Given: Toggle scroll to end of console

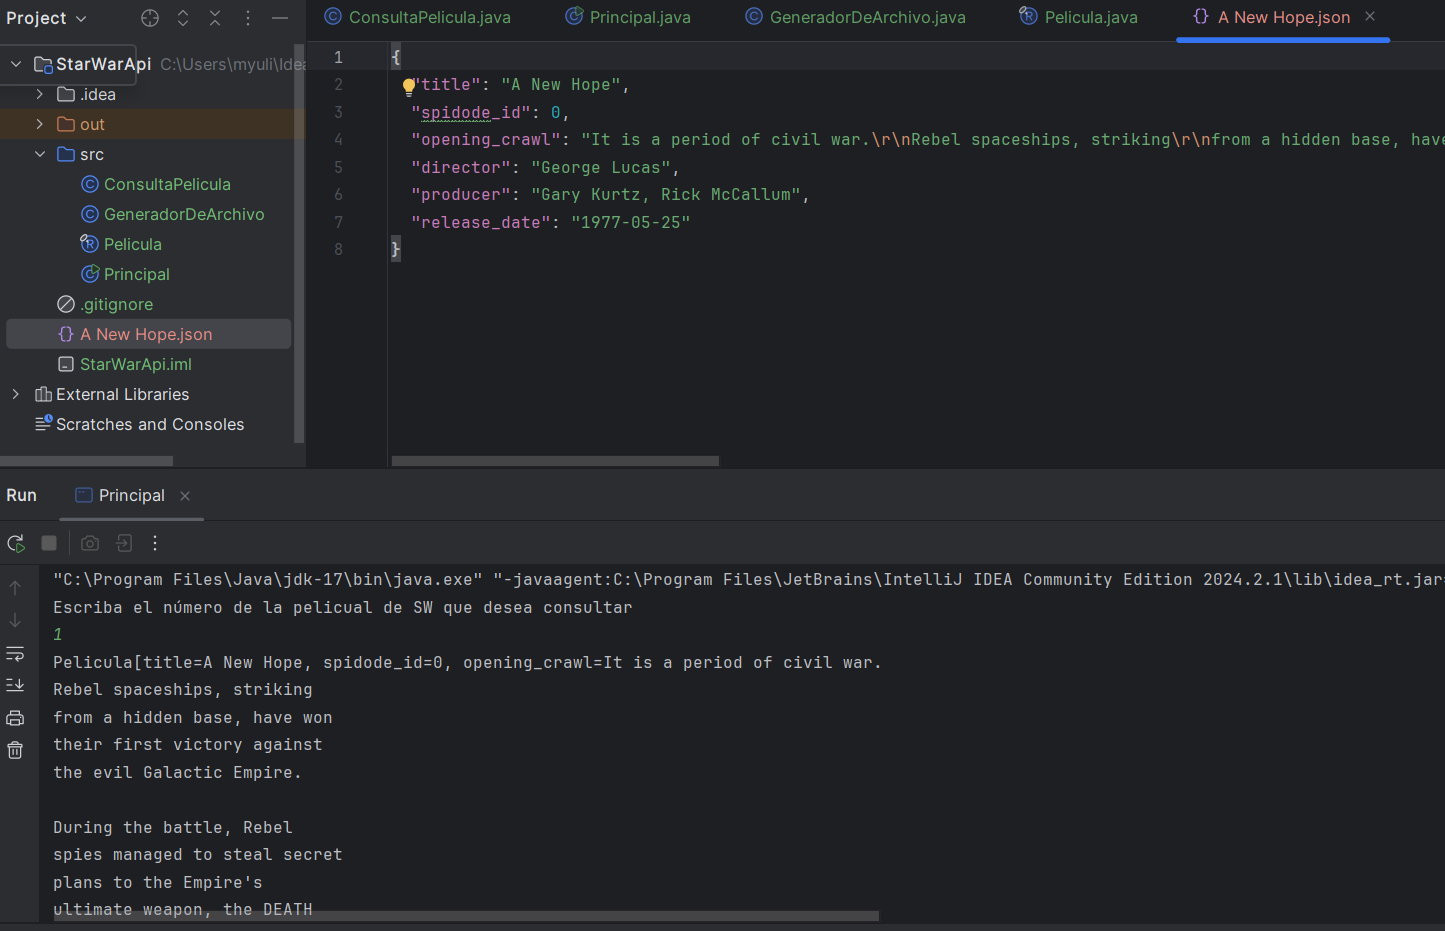Looking at the screenshot, I should click(x=15, y=685).
